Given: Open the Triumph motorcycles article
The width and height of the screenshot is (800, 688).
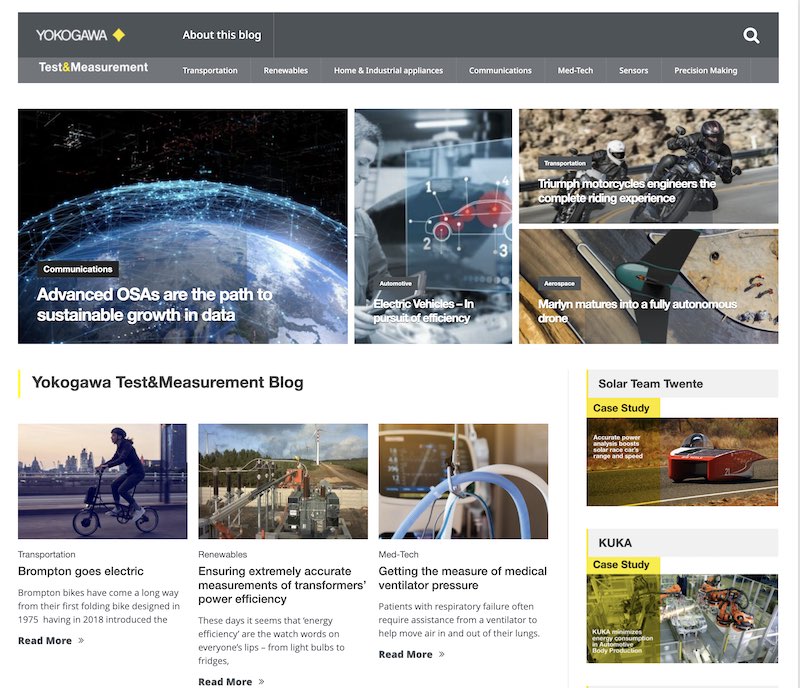Looking at the screenshot, I should 626,191.
